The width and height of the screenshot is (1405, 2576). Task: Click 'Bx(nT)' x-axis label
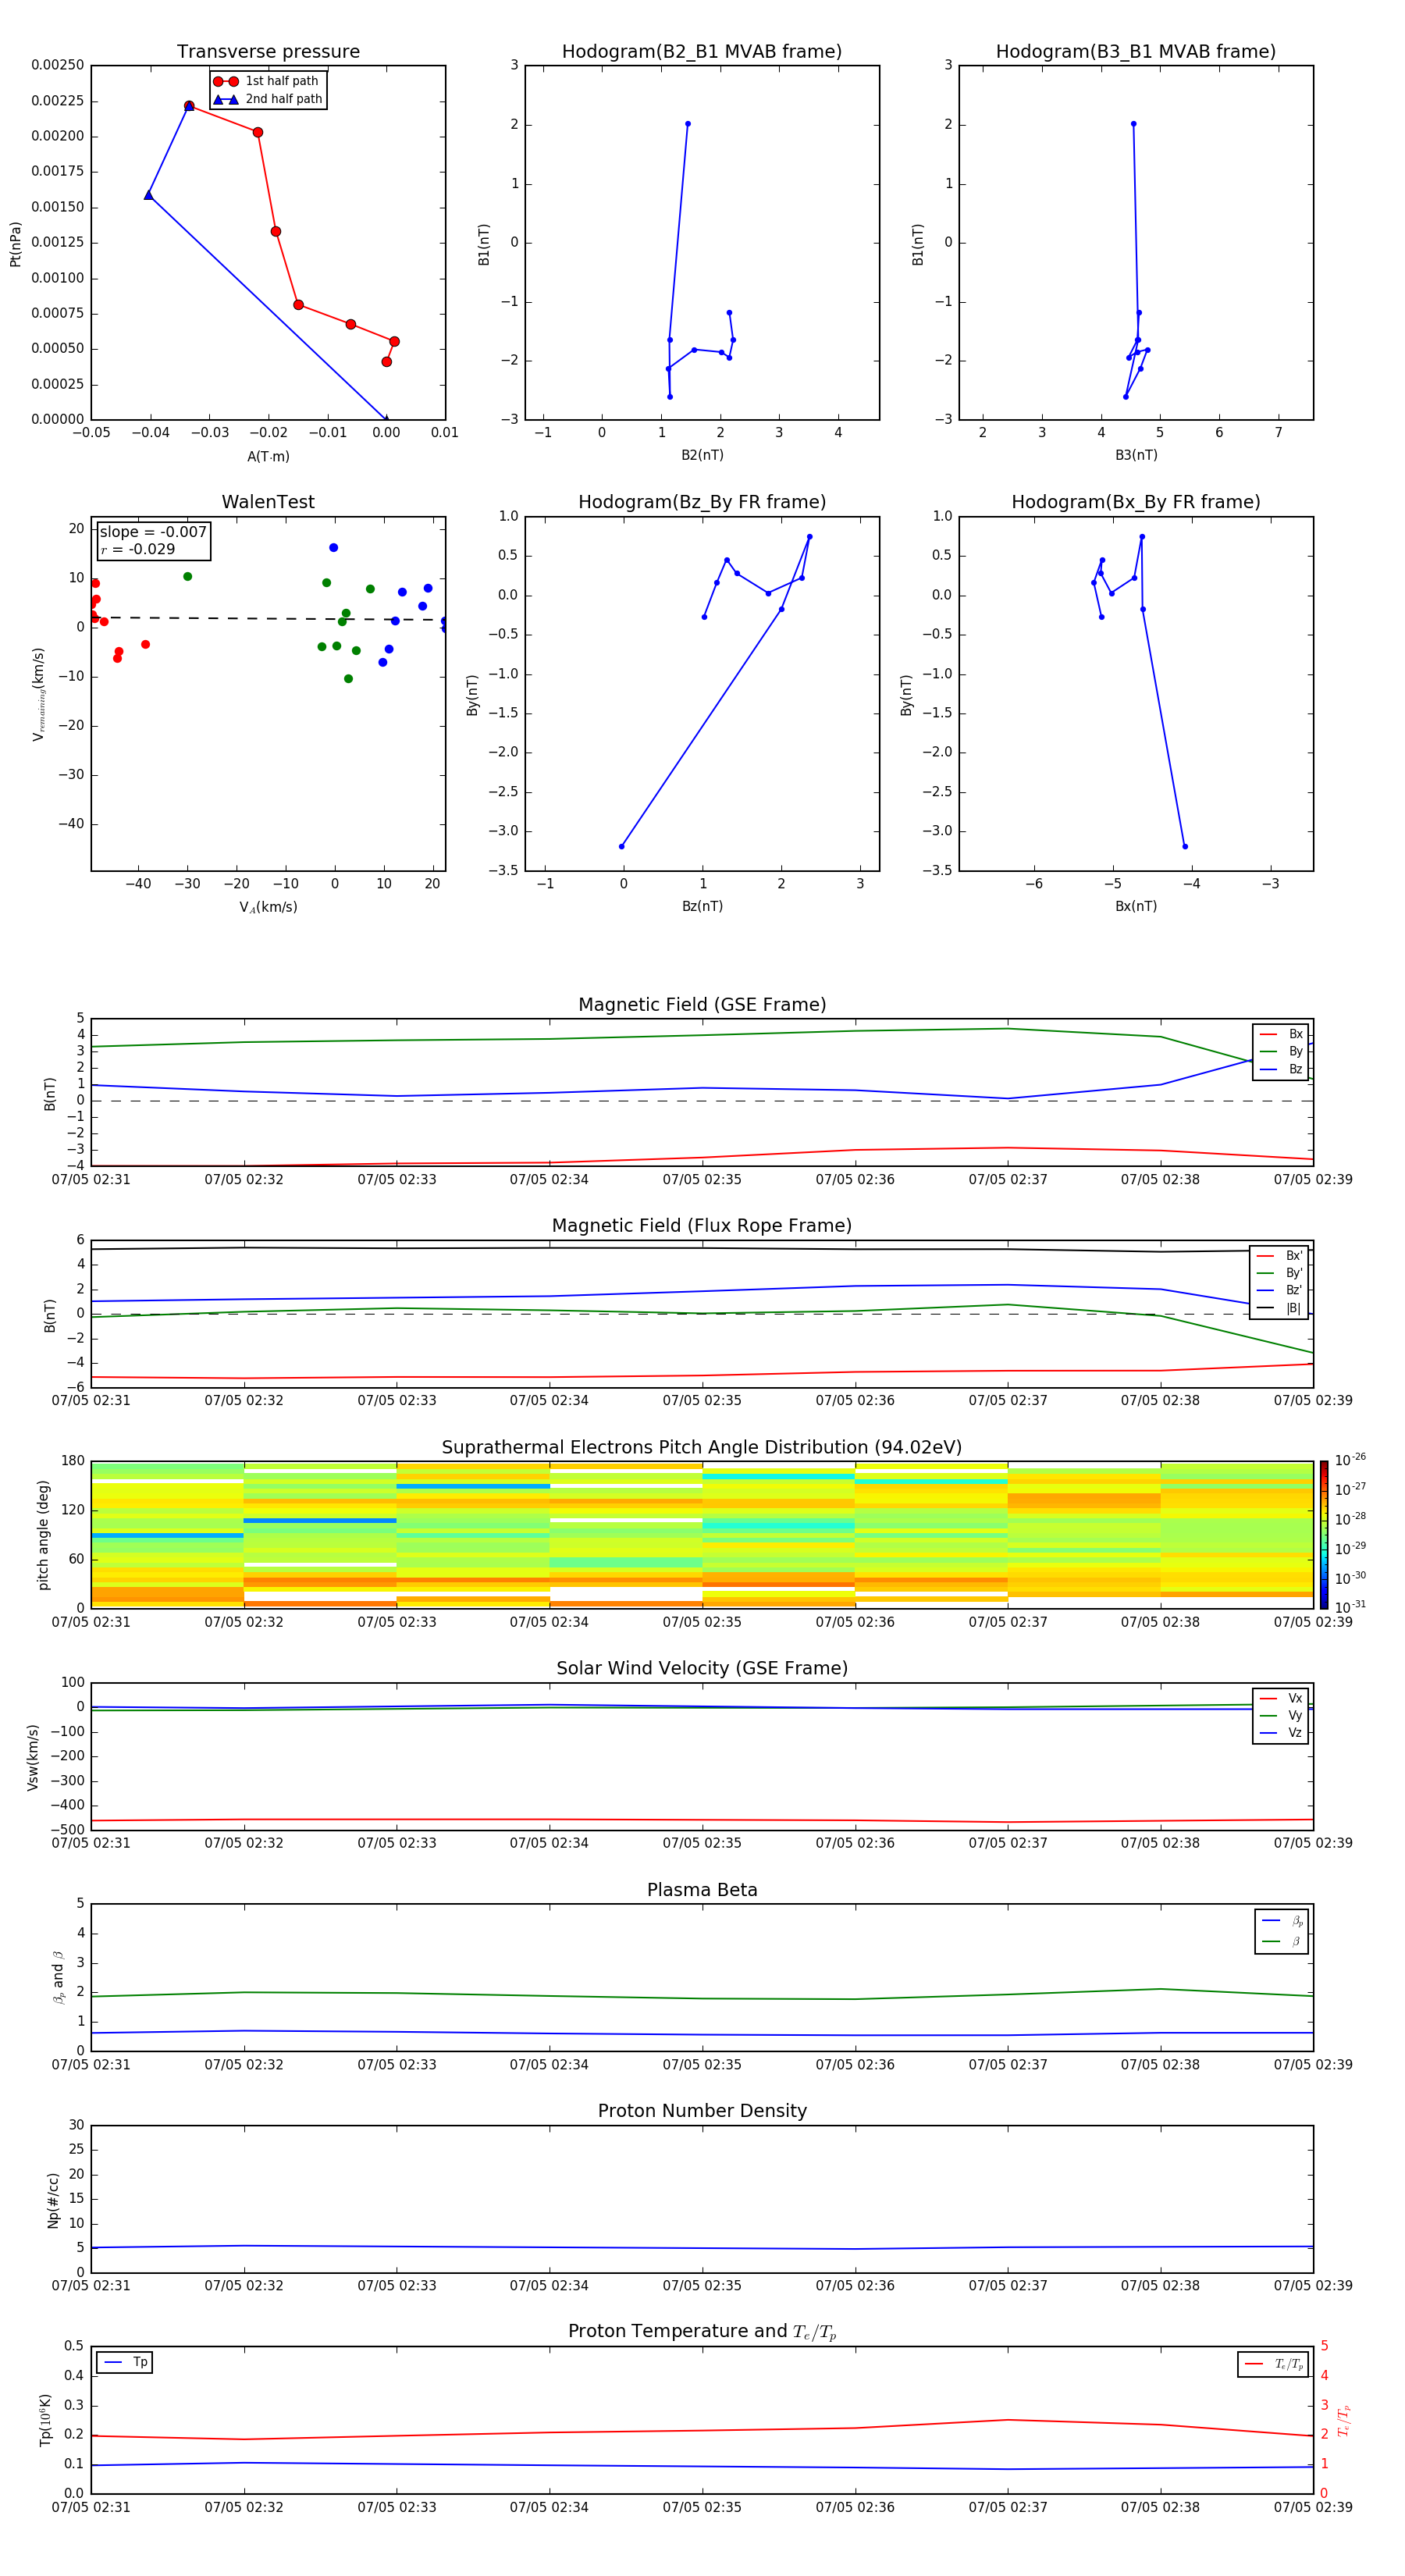pyautogui.click(x=1136, y=906)
